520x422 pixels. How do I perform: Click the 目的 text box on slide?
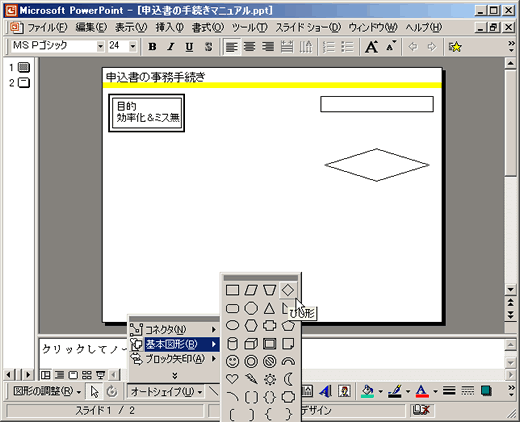[147, 113]
